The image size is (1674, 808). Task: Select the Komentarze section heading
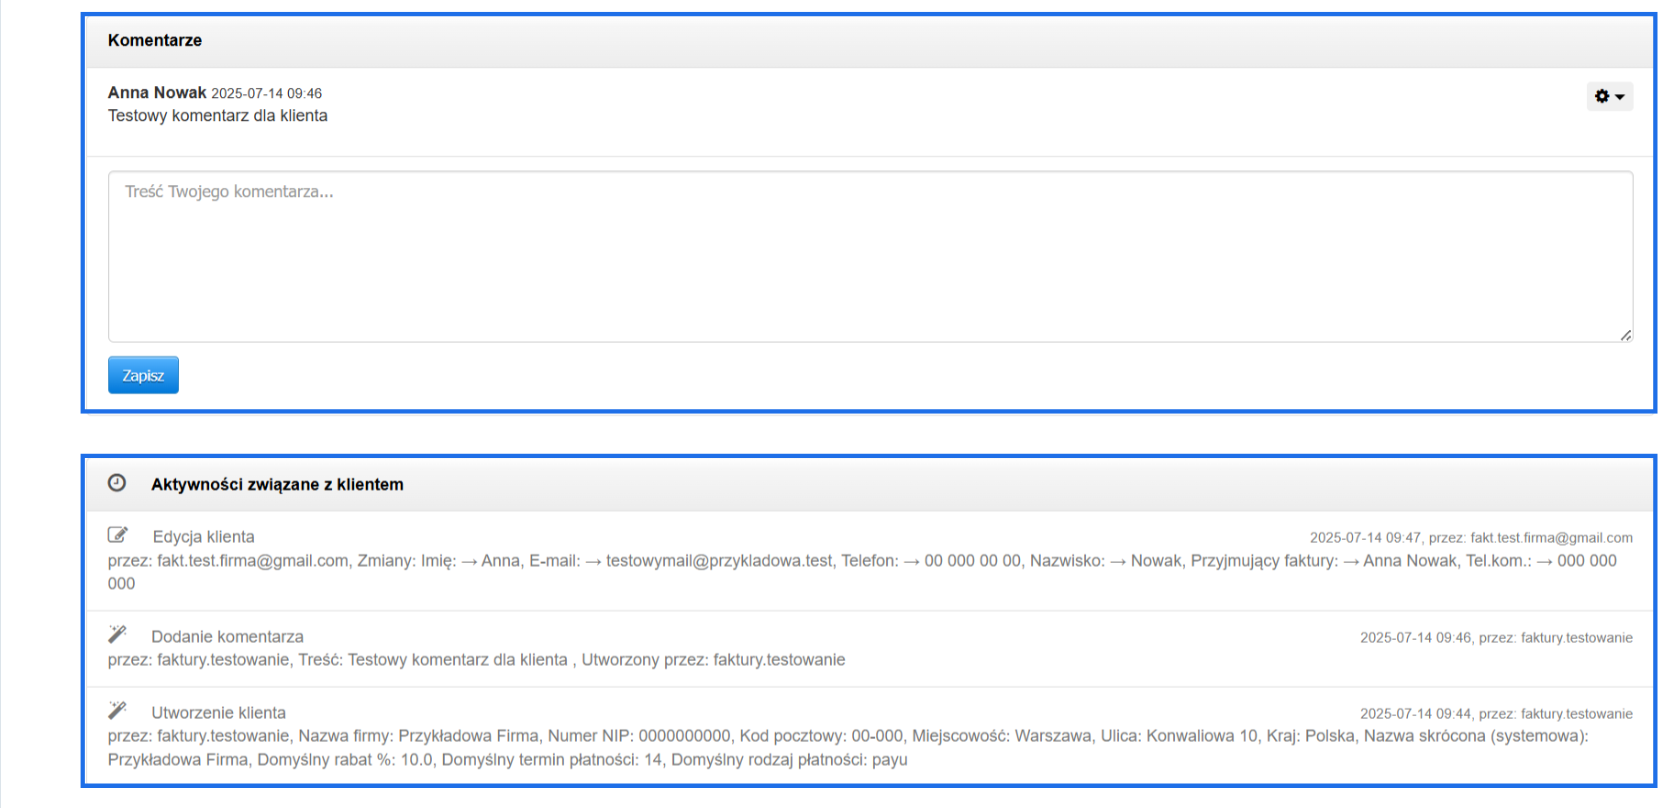coord(155,40)
